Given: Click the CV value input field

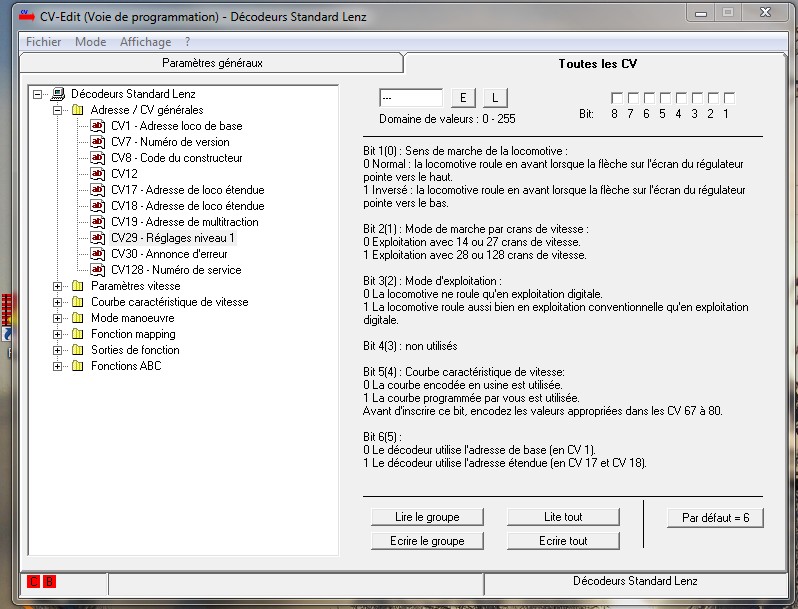Looking at the screenshot, I should (411, 98).
